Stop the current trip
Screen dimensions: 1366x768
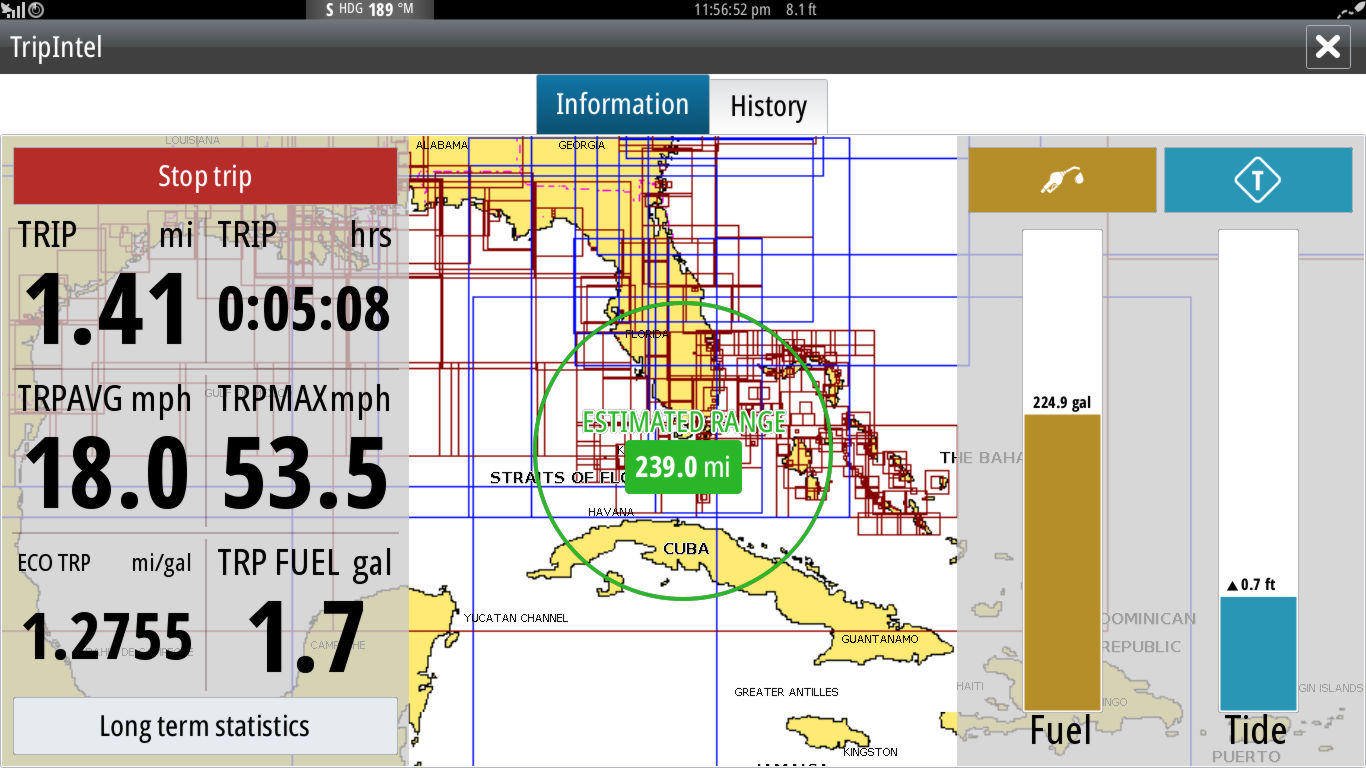[x=205, y=176]
